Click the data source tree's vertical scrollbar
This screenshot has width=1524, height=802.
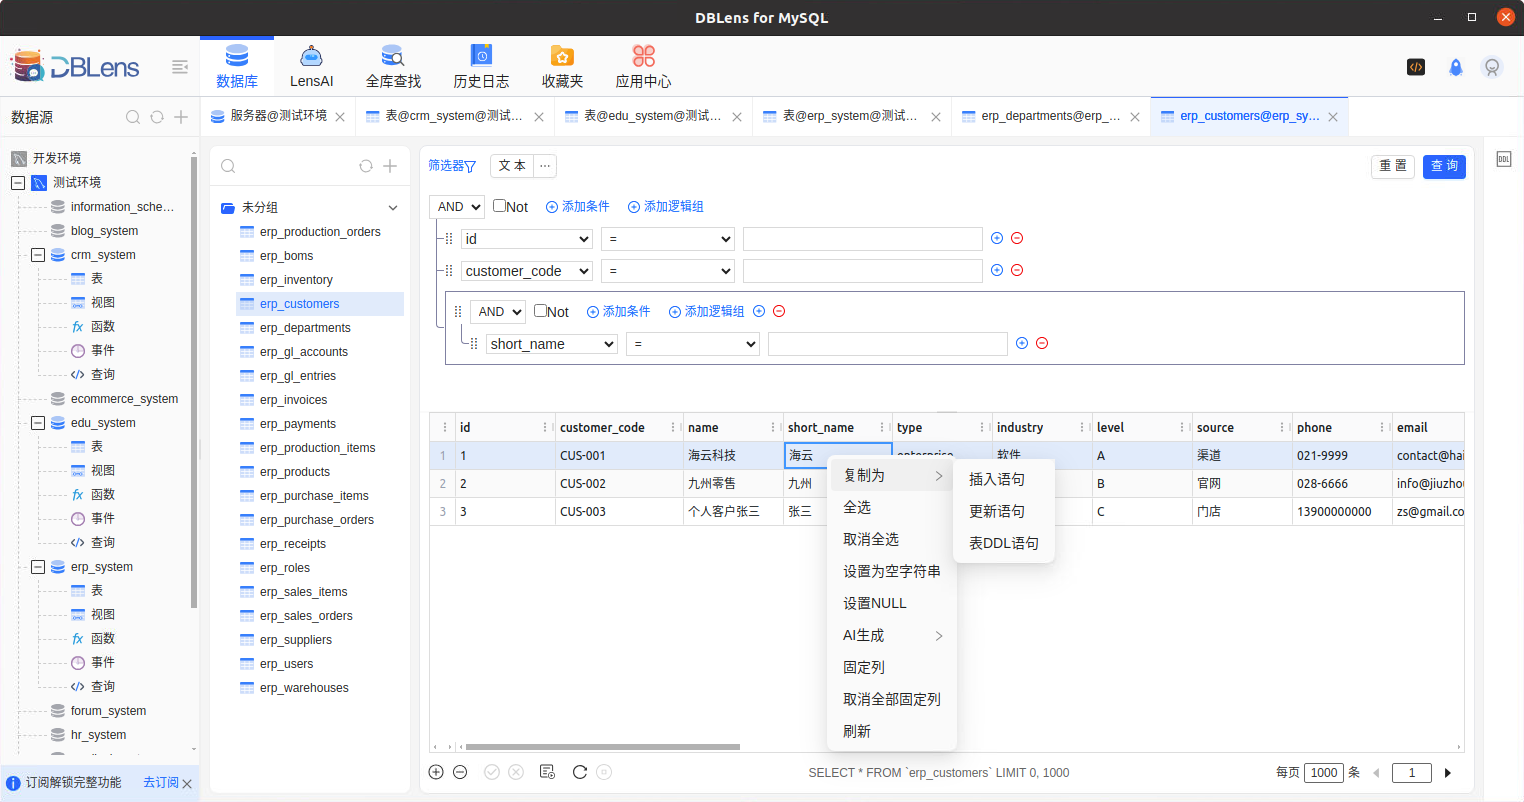pos(194,380)
